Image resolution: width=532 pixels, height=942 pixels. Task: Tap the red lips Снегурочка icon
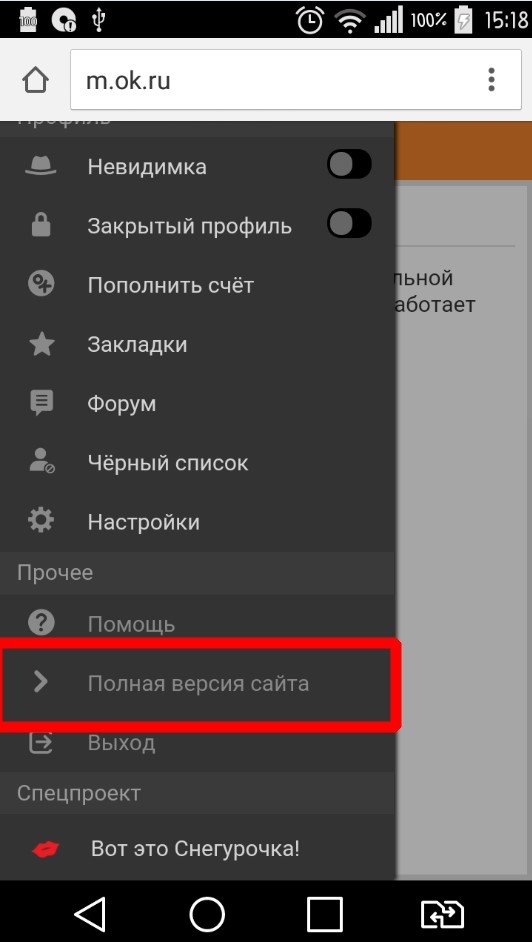[x=46, y=849]
